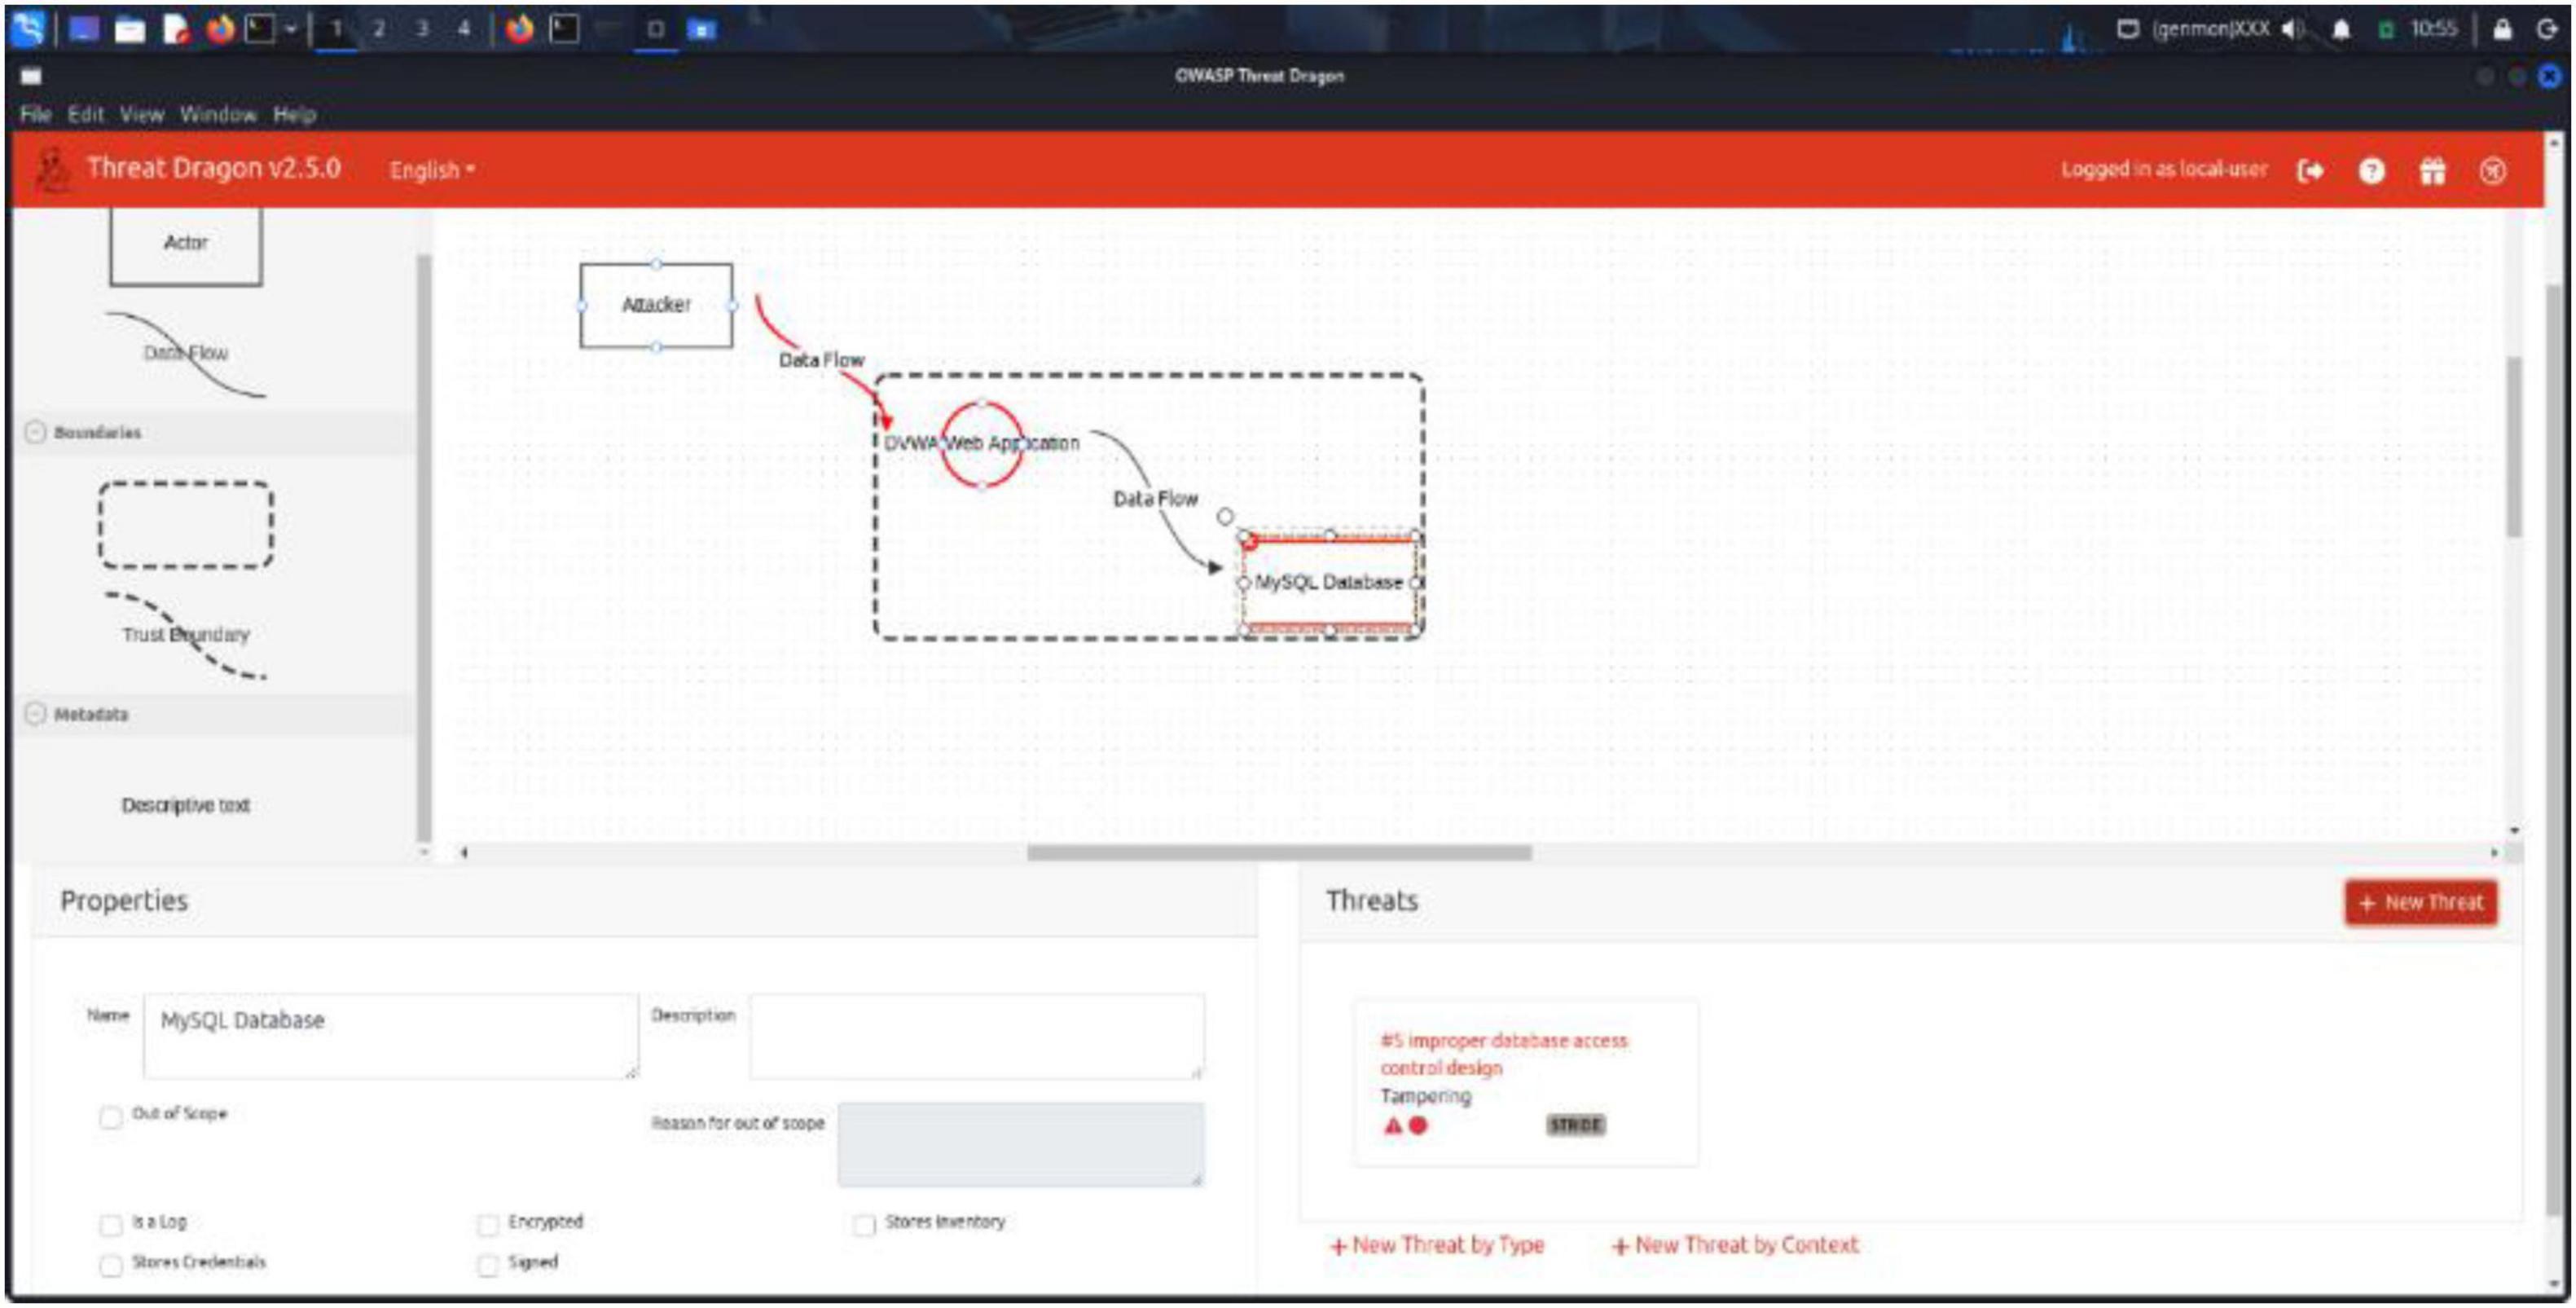Open the View menu

142,114
